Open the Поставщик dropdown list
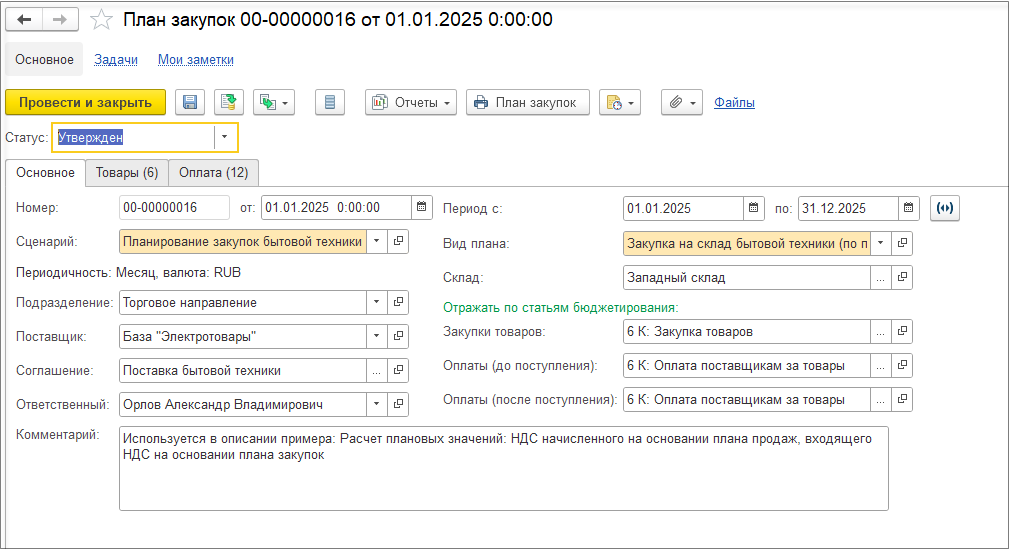 376,336
